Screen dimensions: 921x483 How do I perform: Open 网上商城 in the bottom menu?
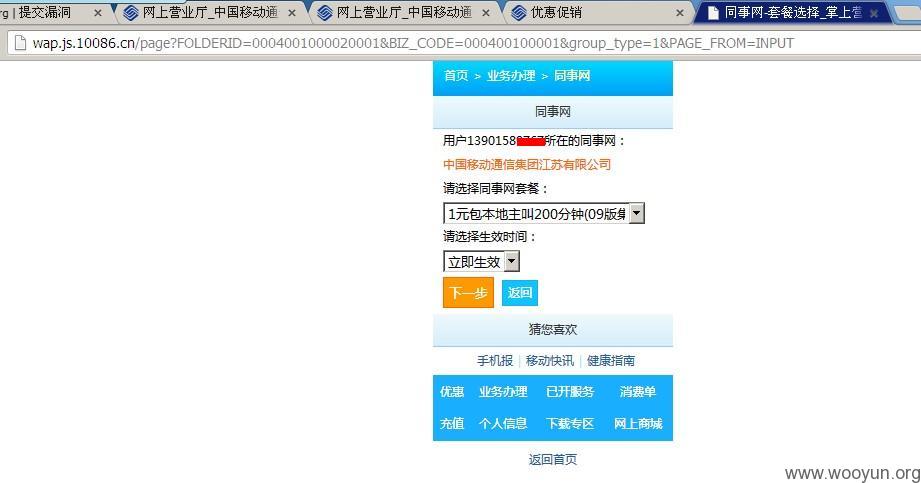click(x=638, y=423)
